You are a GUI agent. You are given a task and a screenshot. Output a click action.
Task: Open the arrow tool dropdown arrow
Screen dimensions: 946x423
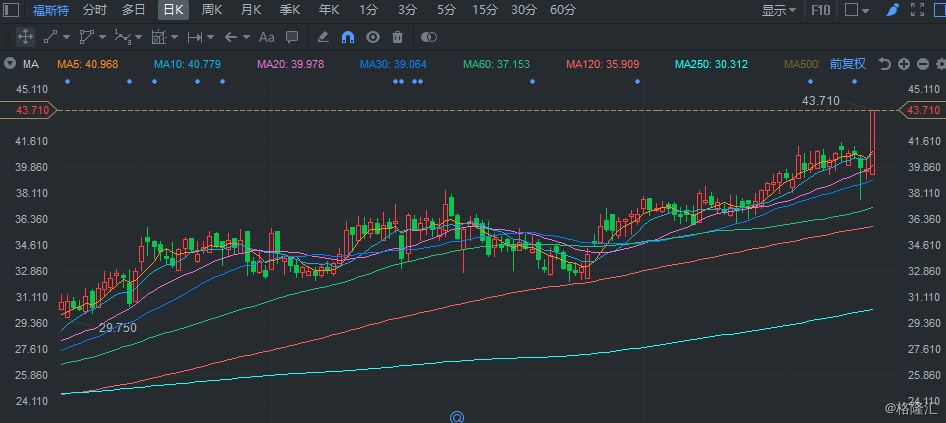tap(246, 37)
